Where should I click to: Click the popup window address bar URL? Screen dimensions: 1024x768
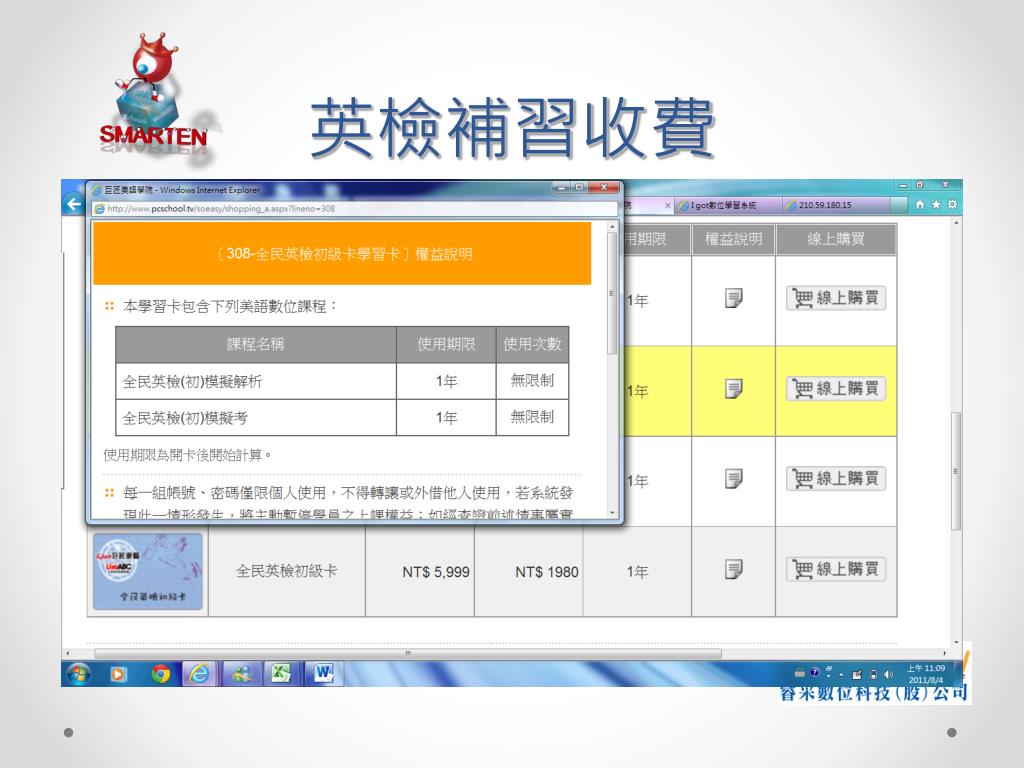[x=222, y=208]
